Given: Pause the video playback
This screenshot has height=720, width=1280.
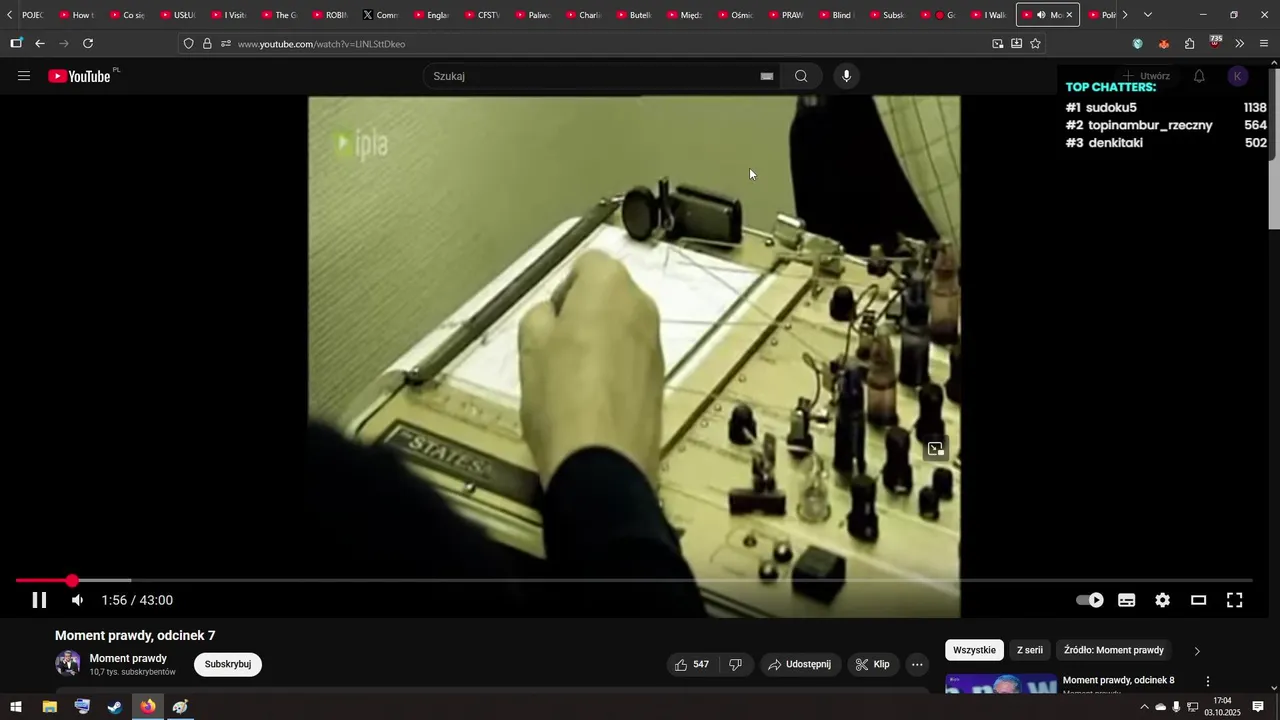Looking at the screenshot, I should tap(39, 600).
